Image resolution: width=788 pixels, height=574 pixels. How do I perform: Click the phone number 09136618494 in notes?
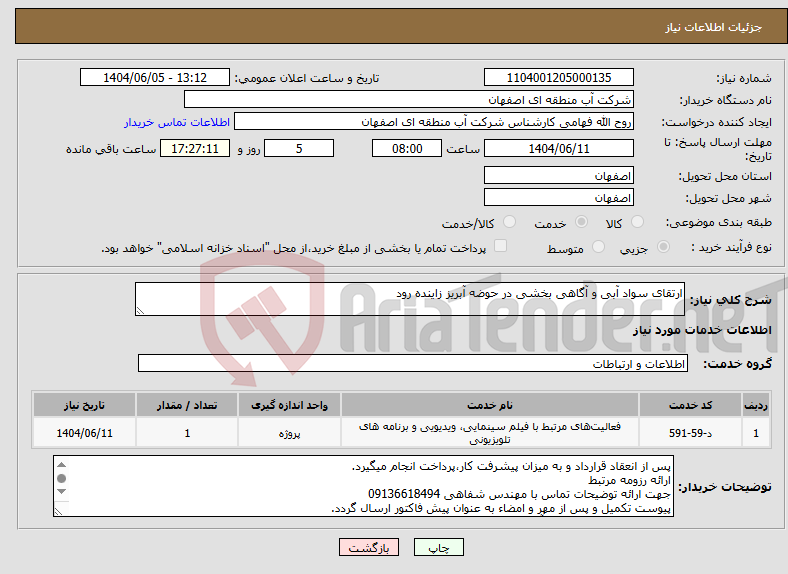pos(404,494)
